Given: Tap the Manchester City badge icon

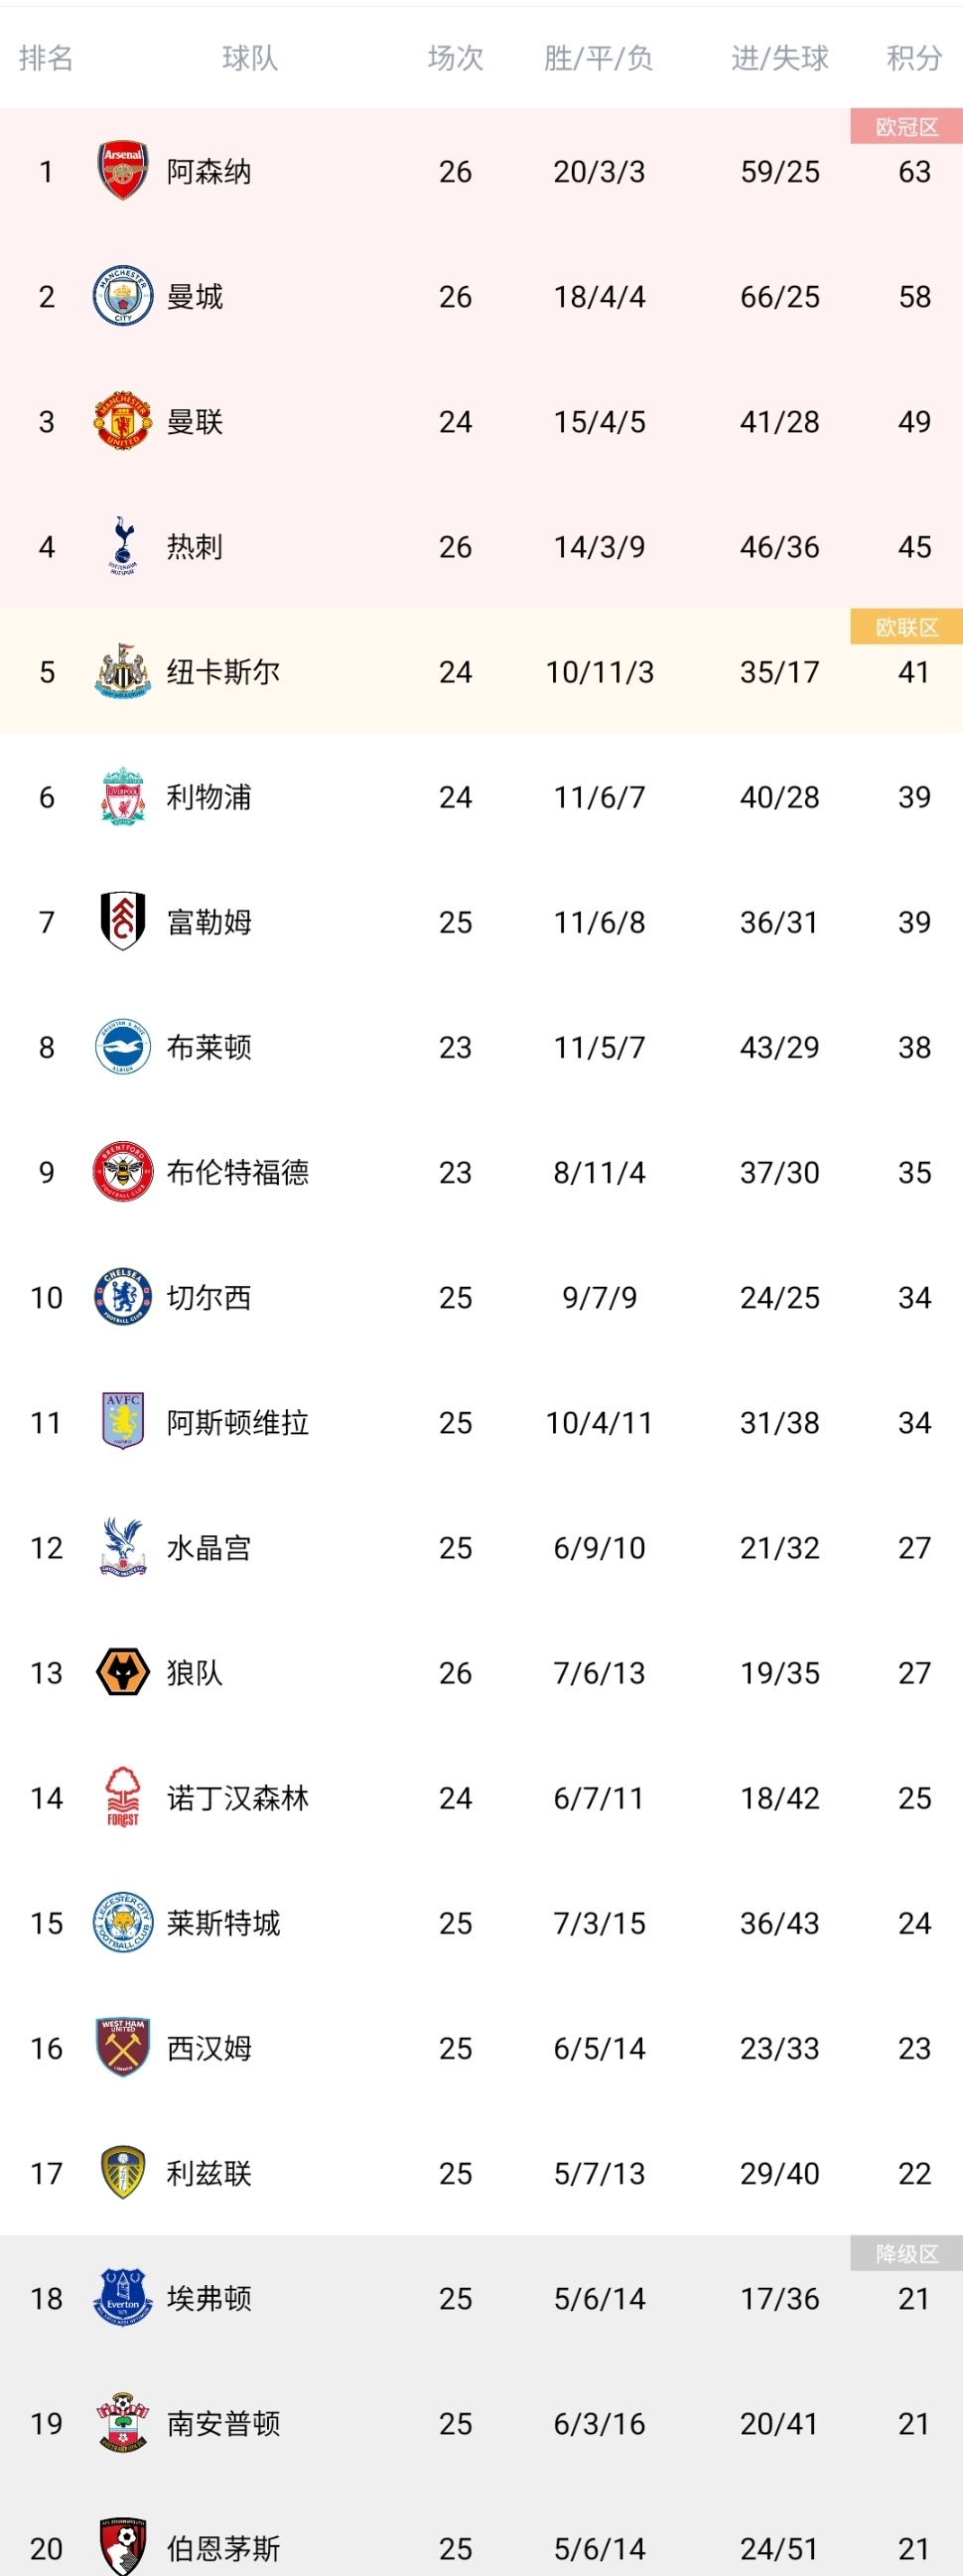Looking at the screenshot, I should click(x=123, y=296).
